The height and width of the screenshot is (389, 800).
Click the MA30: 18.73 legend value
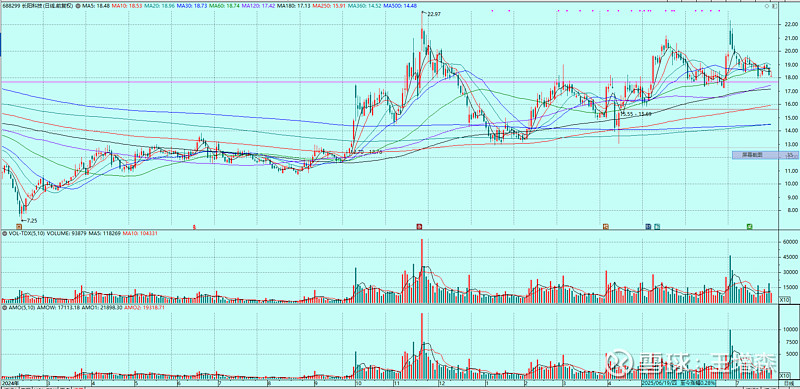192,6
